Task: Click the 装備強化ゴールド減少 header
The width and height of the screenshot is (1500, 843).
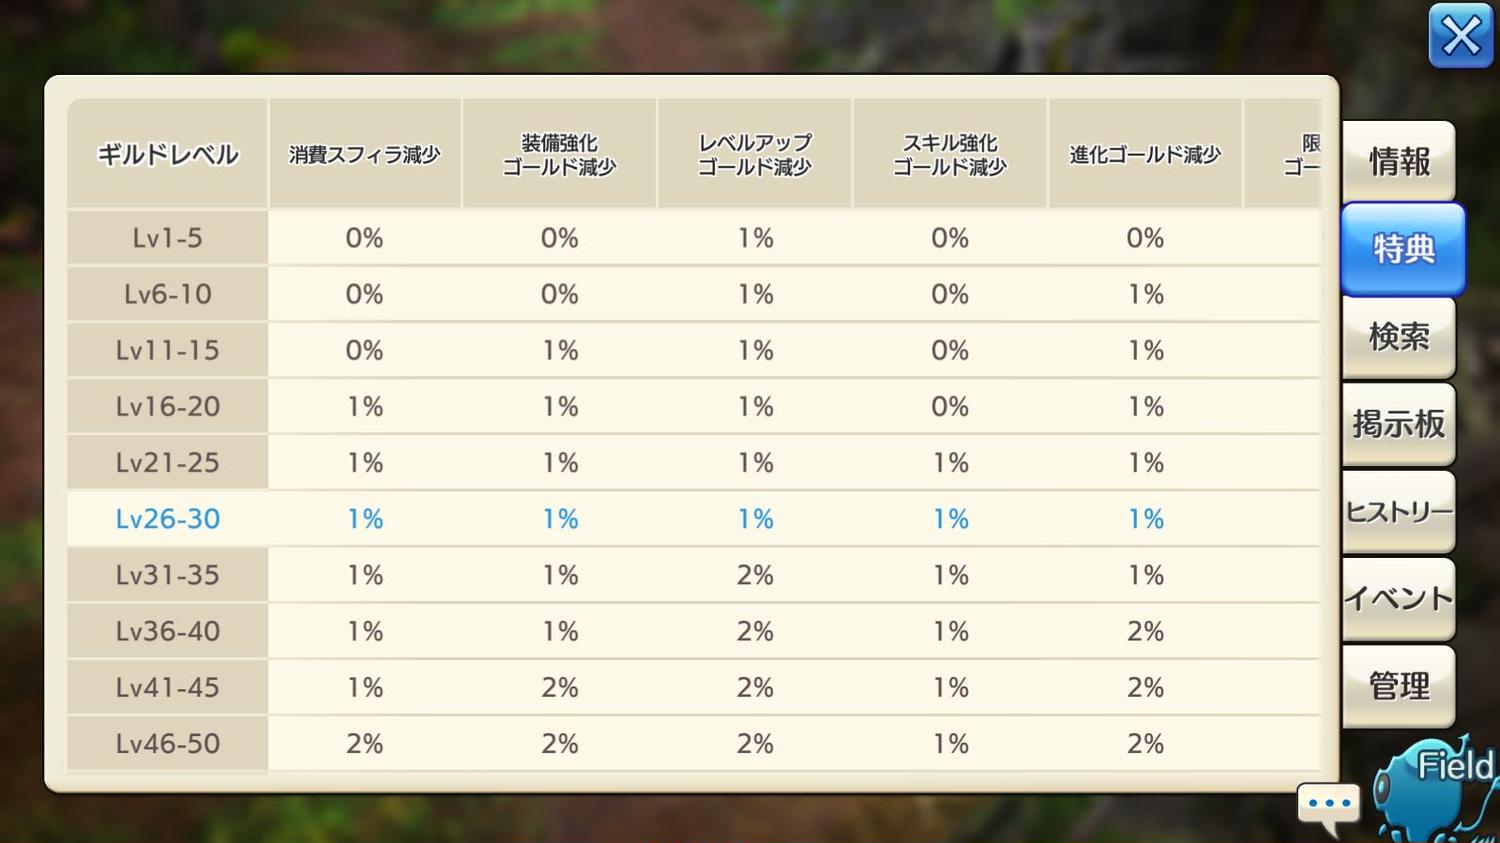Action: point(560,154)
